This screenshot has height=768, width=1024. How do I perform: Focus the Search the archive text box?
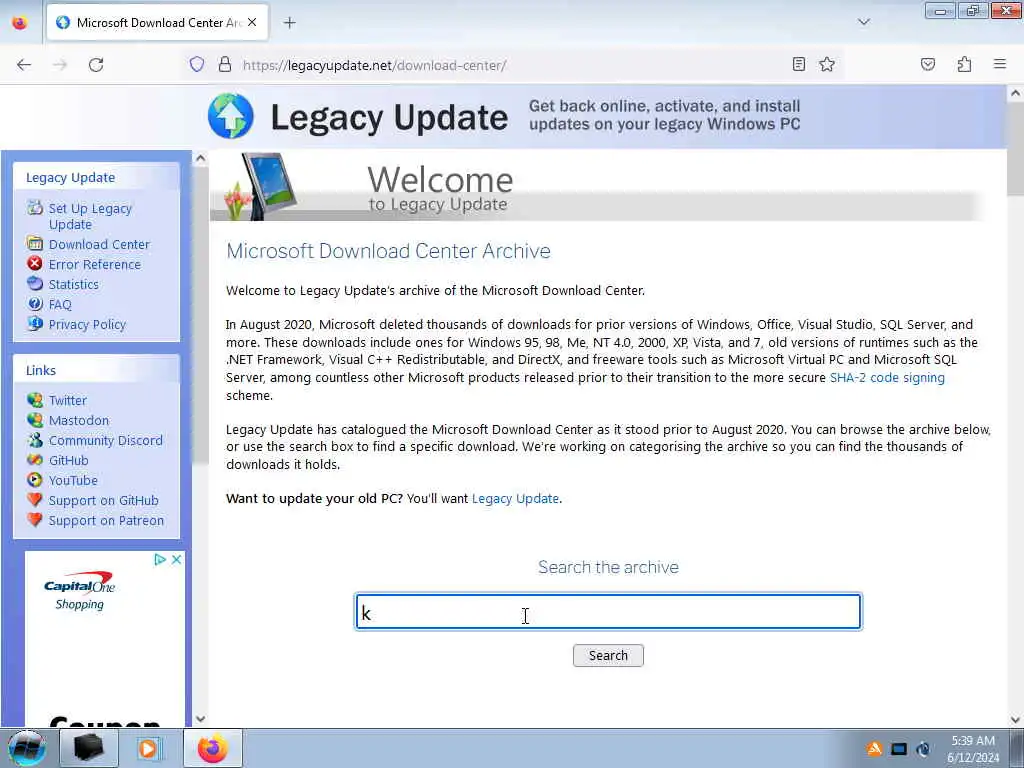click(608, 612)
